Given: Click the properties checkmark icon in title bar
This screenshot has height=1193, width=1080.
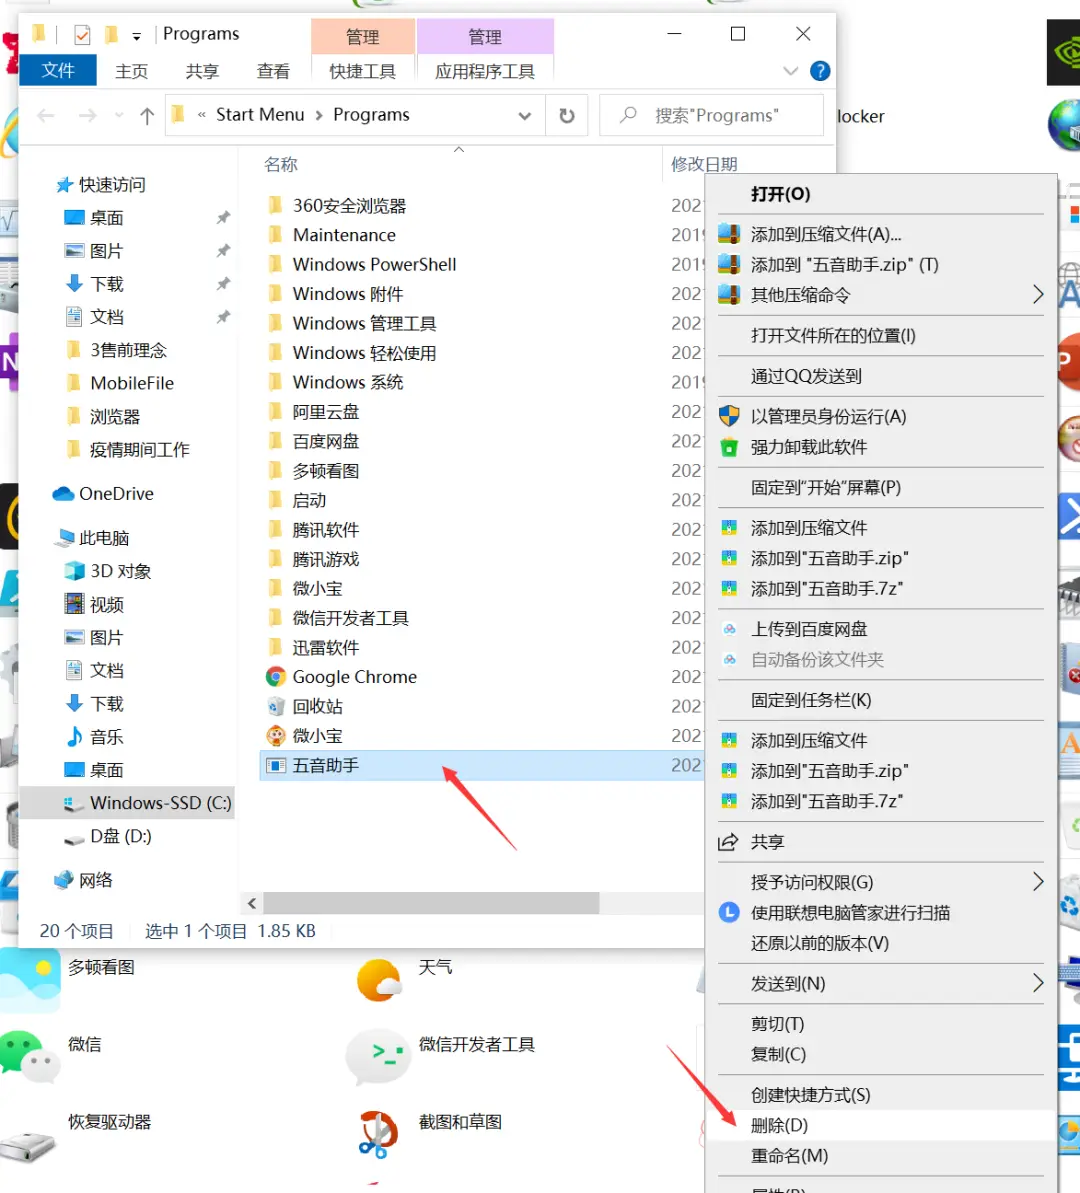Looking at the screenshot, I should (82, 34).
